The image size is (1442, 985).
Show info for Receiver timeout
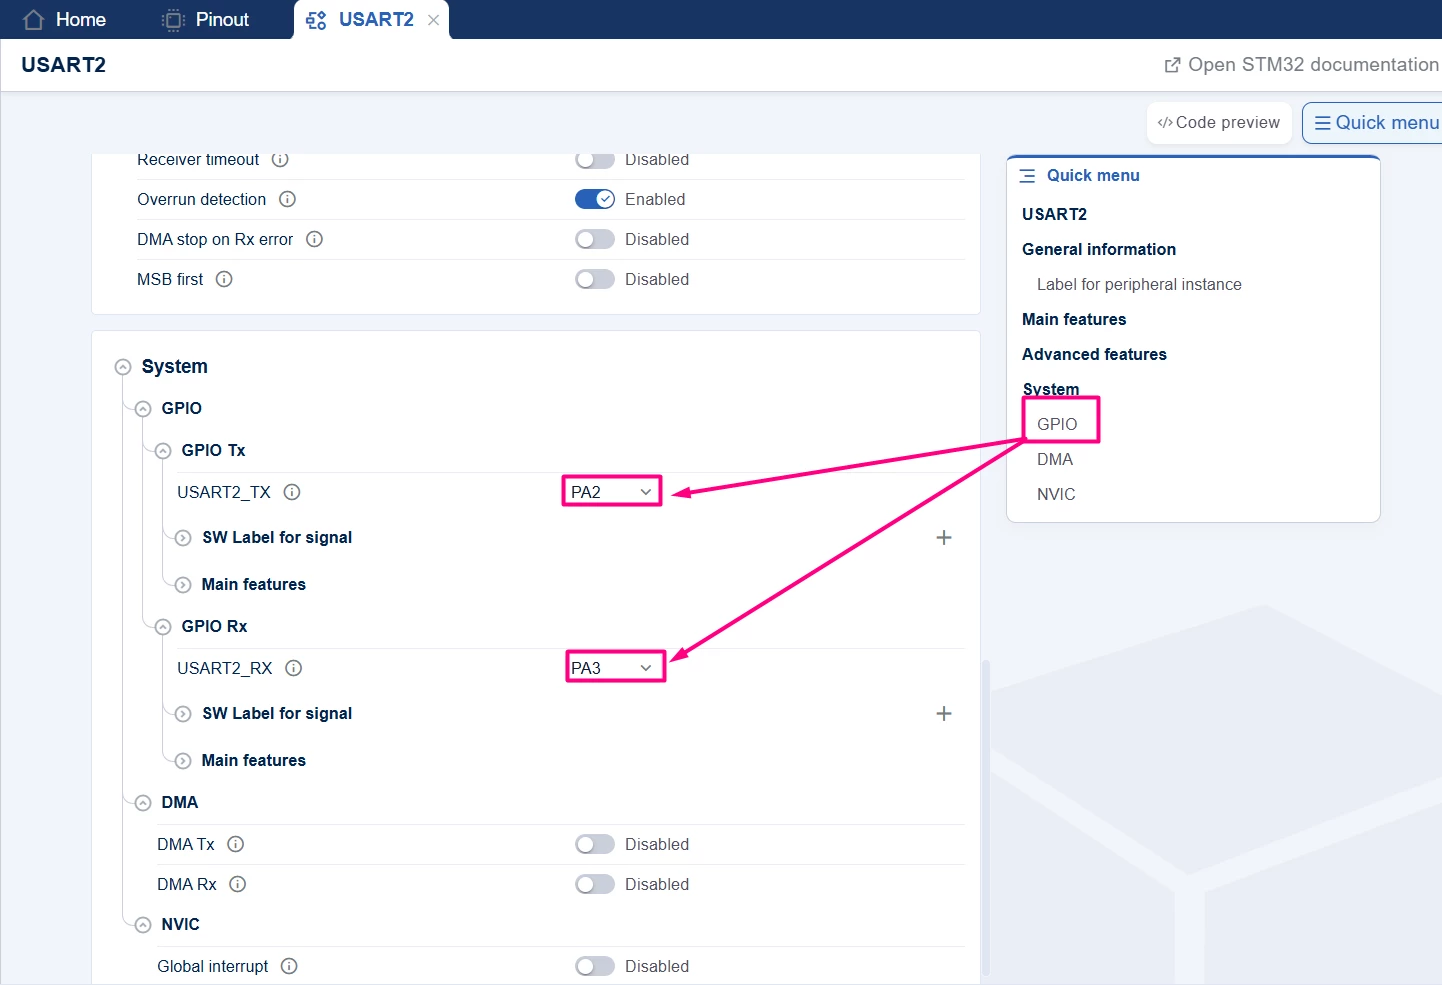point(280,160)
